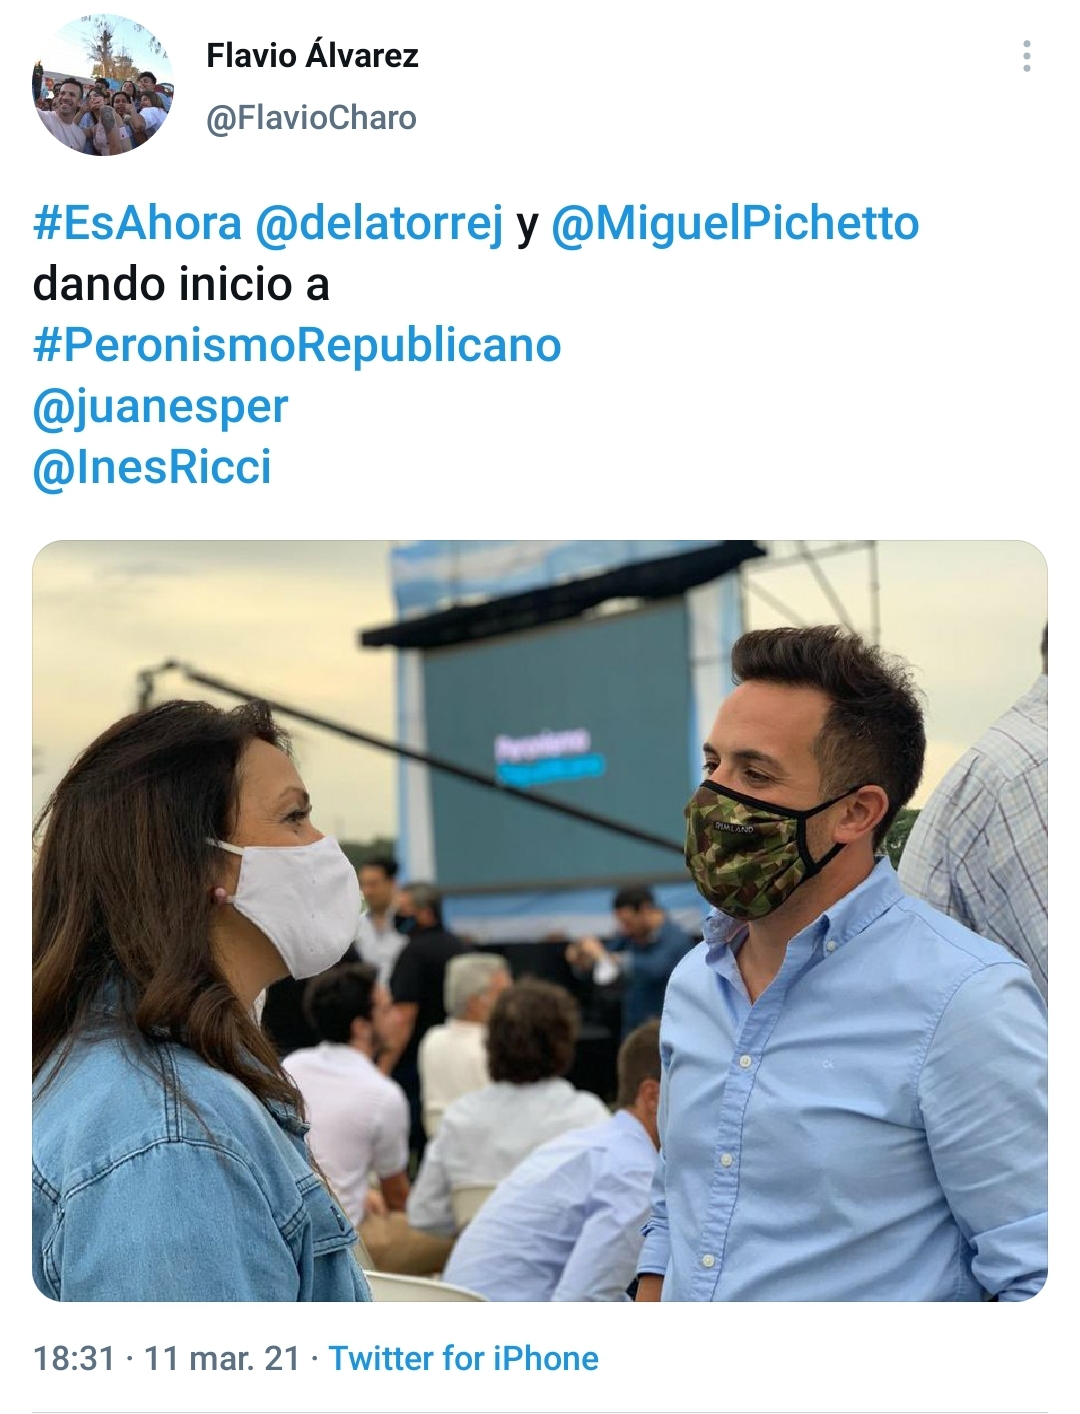Open the @delatorrej mention
The image size is (1080, 1414).
pyautogui.click(x=379, y=224)
